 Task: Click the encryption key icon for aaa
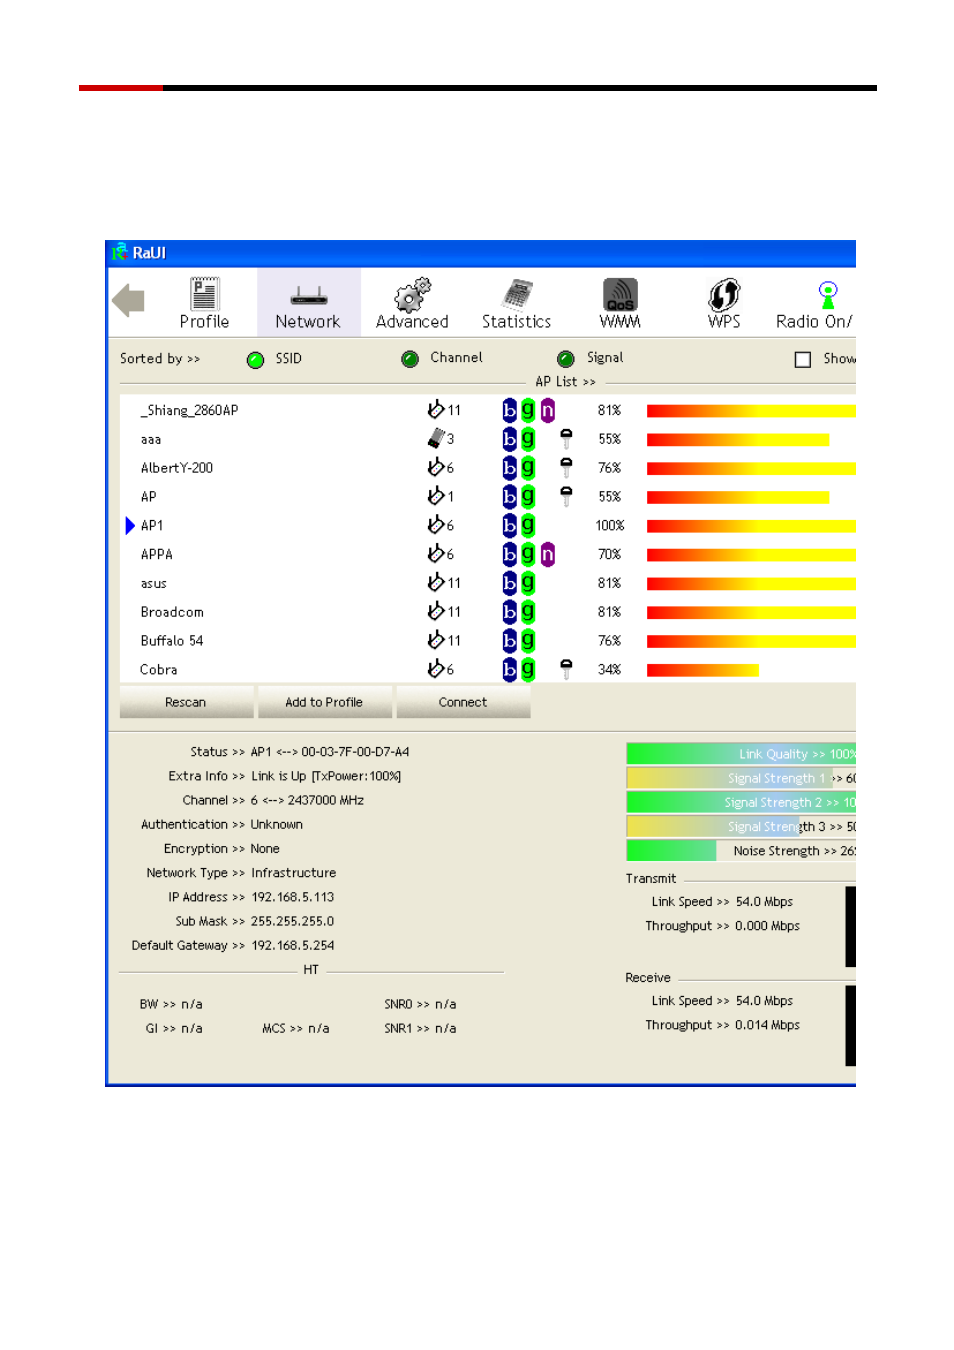[x=566, y=438]
